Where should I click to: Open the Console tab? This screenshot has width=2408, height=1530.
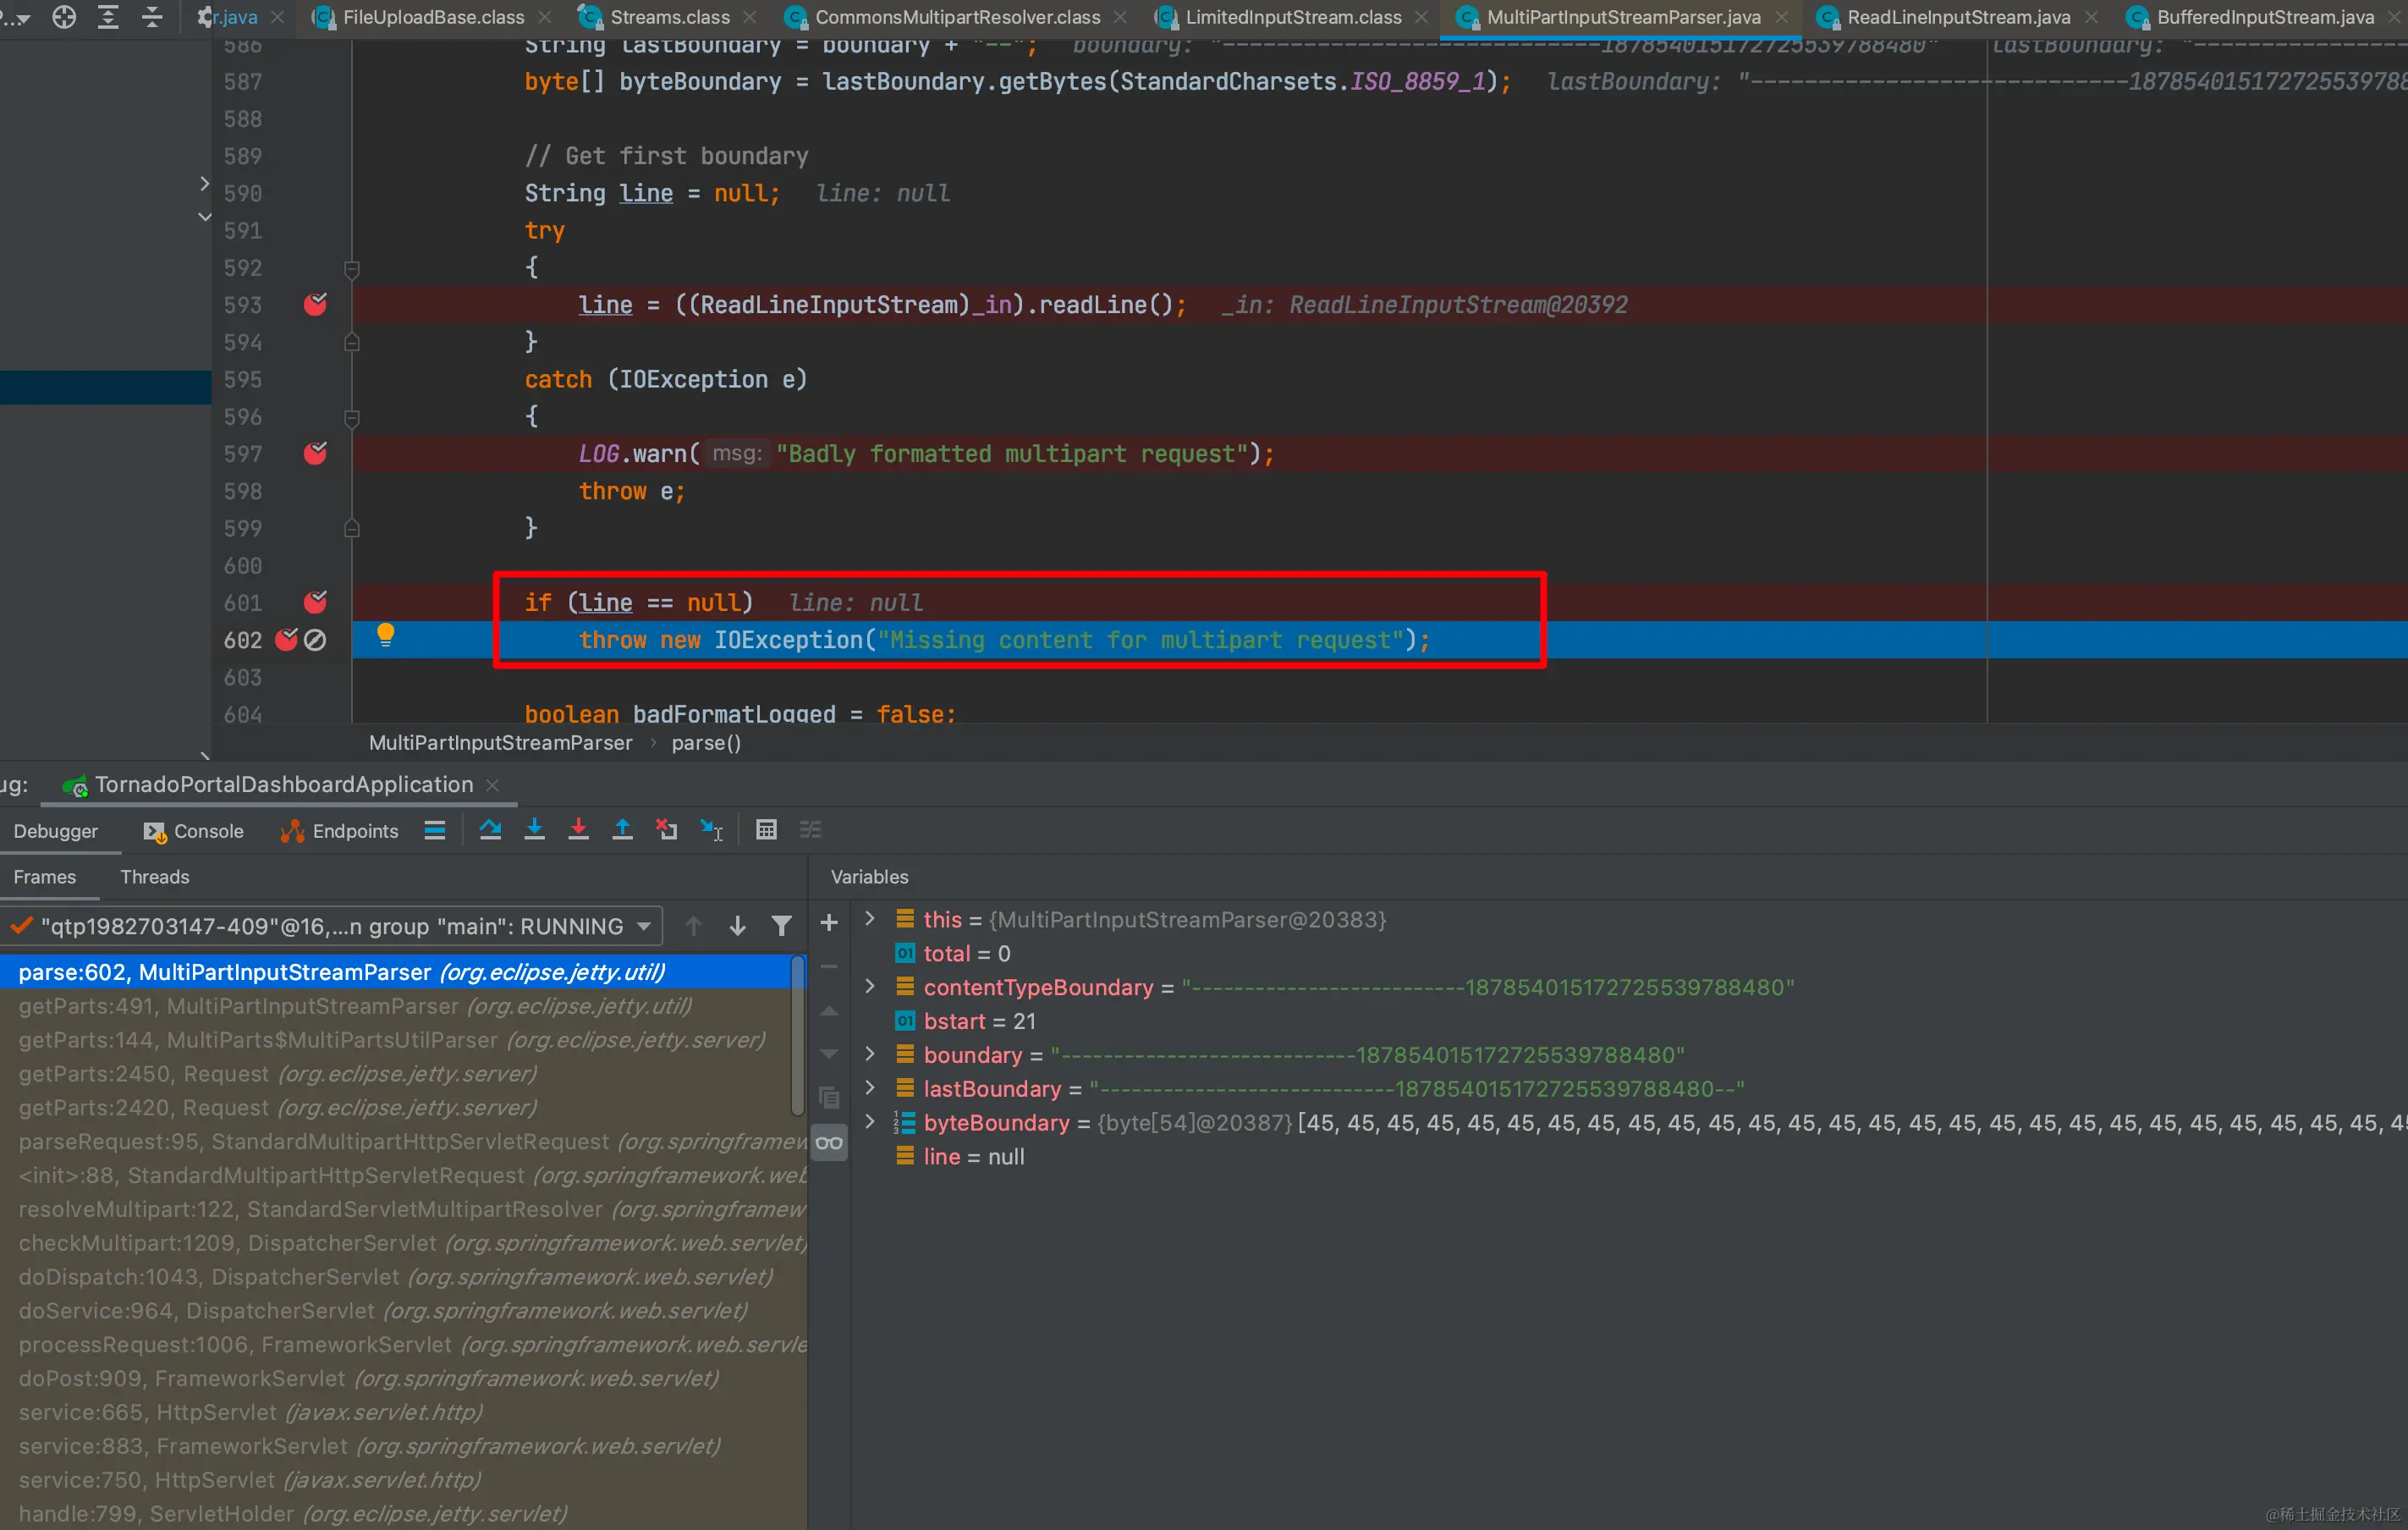(x=194, y=831)
